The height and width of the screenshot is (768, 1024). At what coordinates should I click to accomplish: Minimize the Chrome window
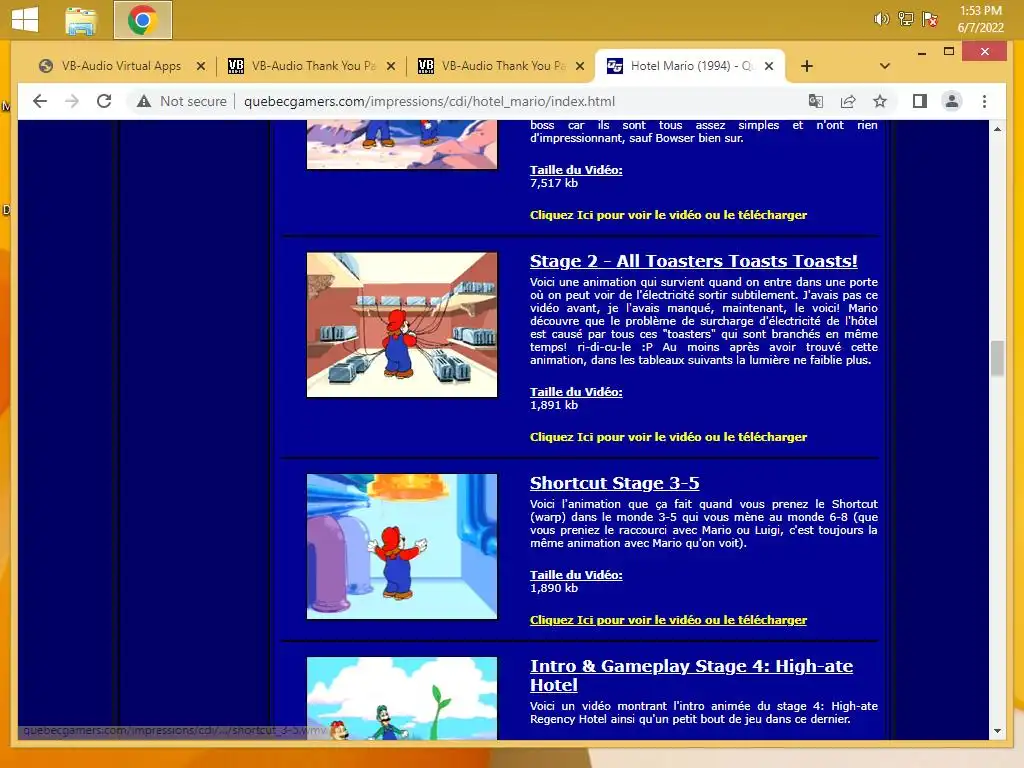tap(921, 52)
